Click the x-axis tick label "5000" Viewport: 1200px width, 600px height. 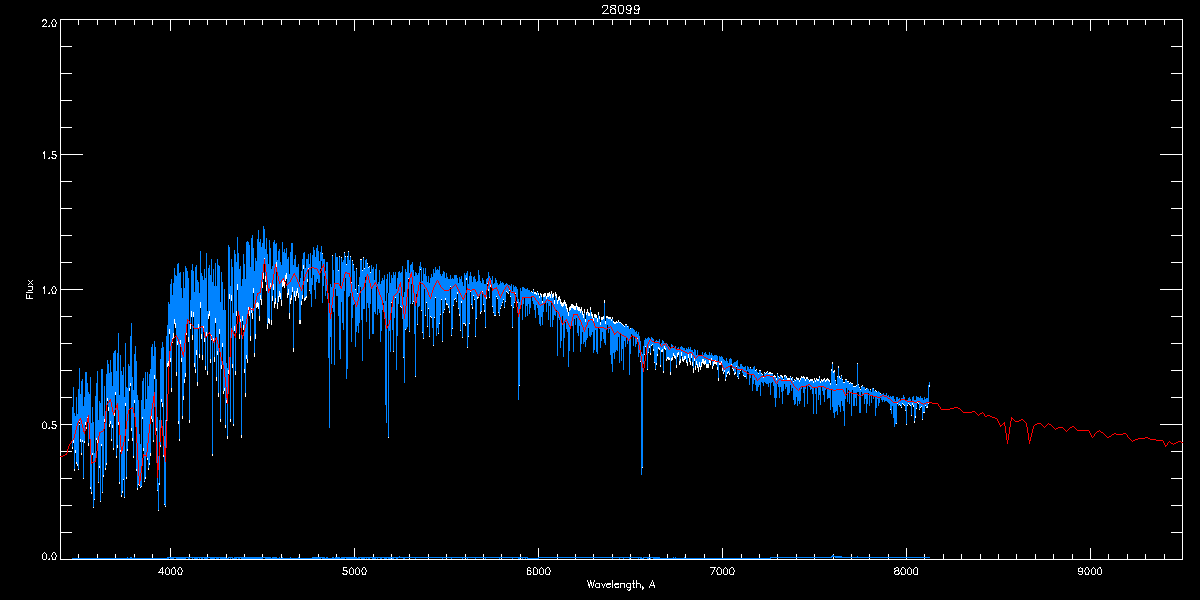(354, 572)
